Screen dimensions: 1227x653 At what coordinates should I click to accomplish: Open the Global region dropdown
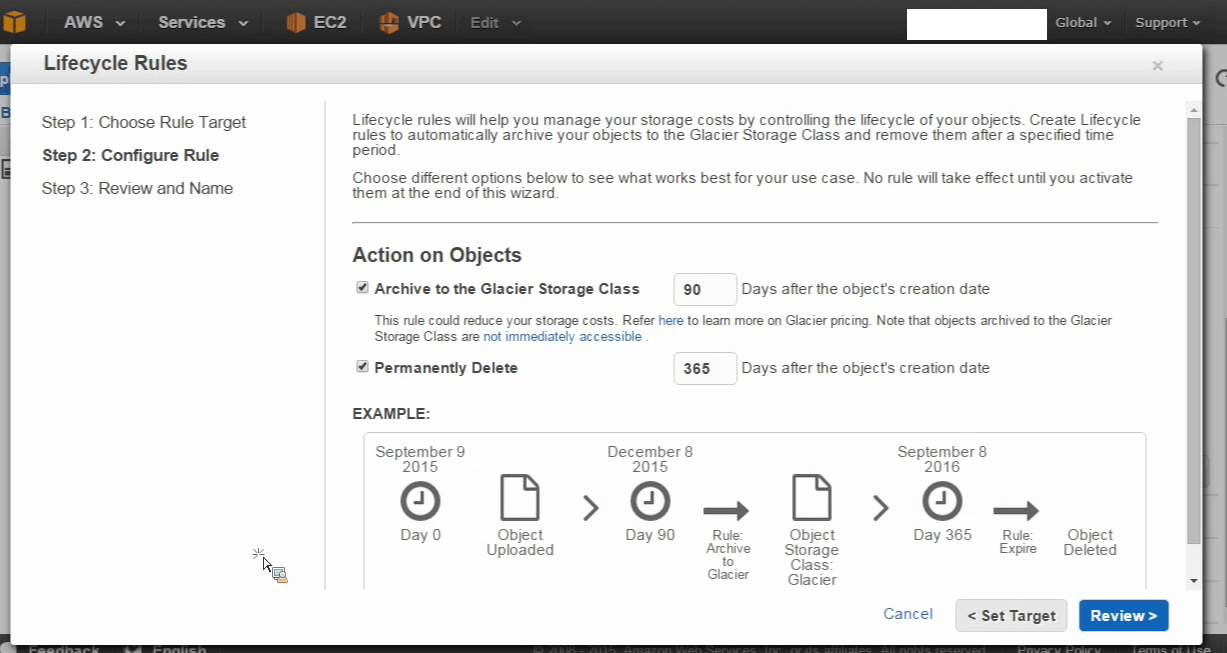tap(1083, 22)
